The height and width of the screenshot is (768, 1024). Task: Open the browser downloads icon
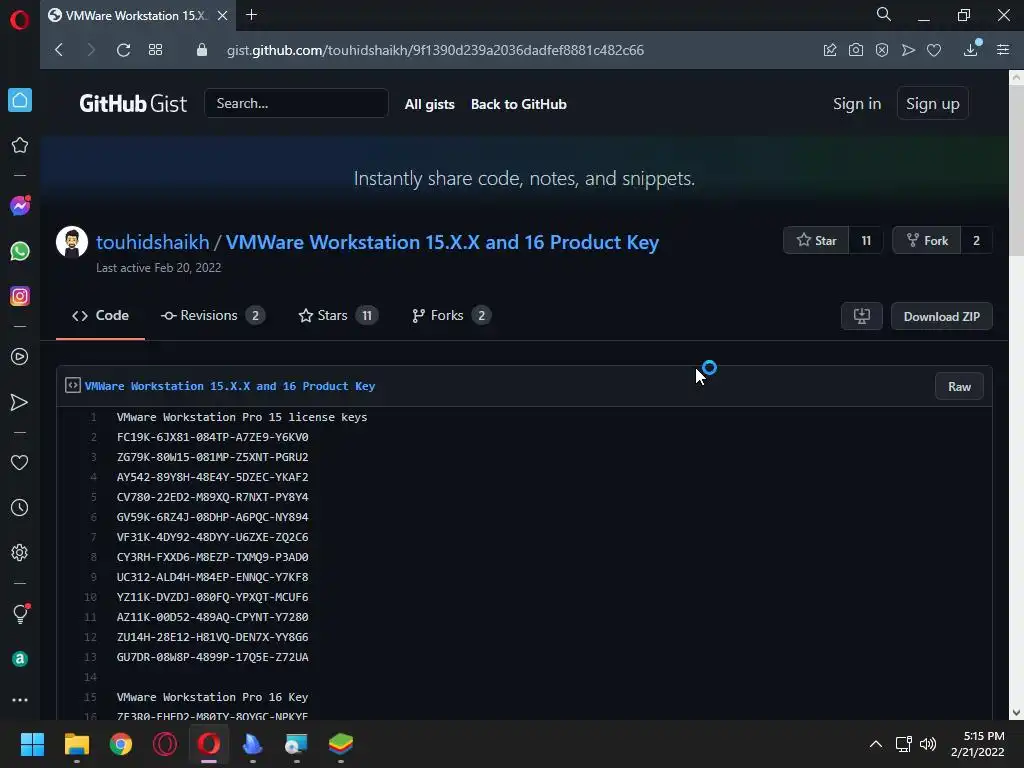tap(971, 49)
